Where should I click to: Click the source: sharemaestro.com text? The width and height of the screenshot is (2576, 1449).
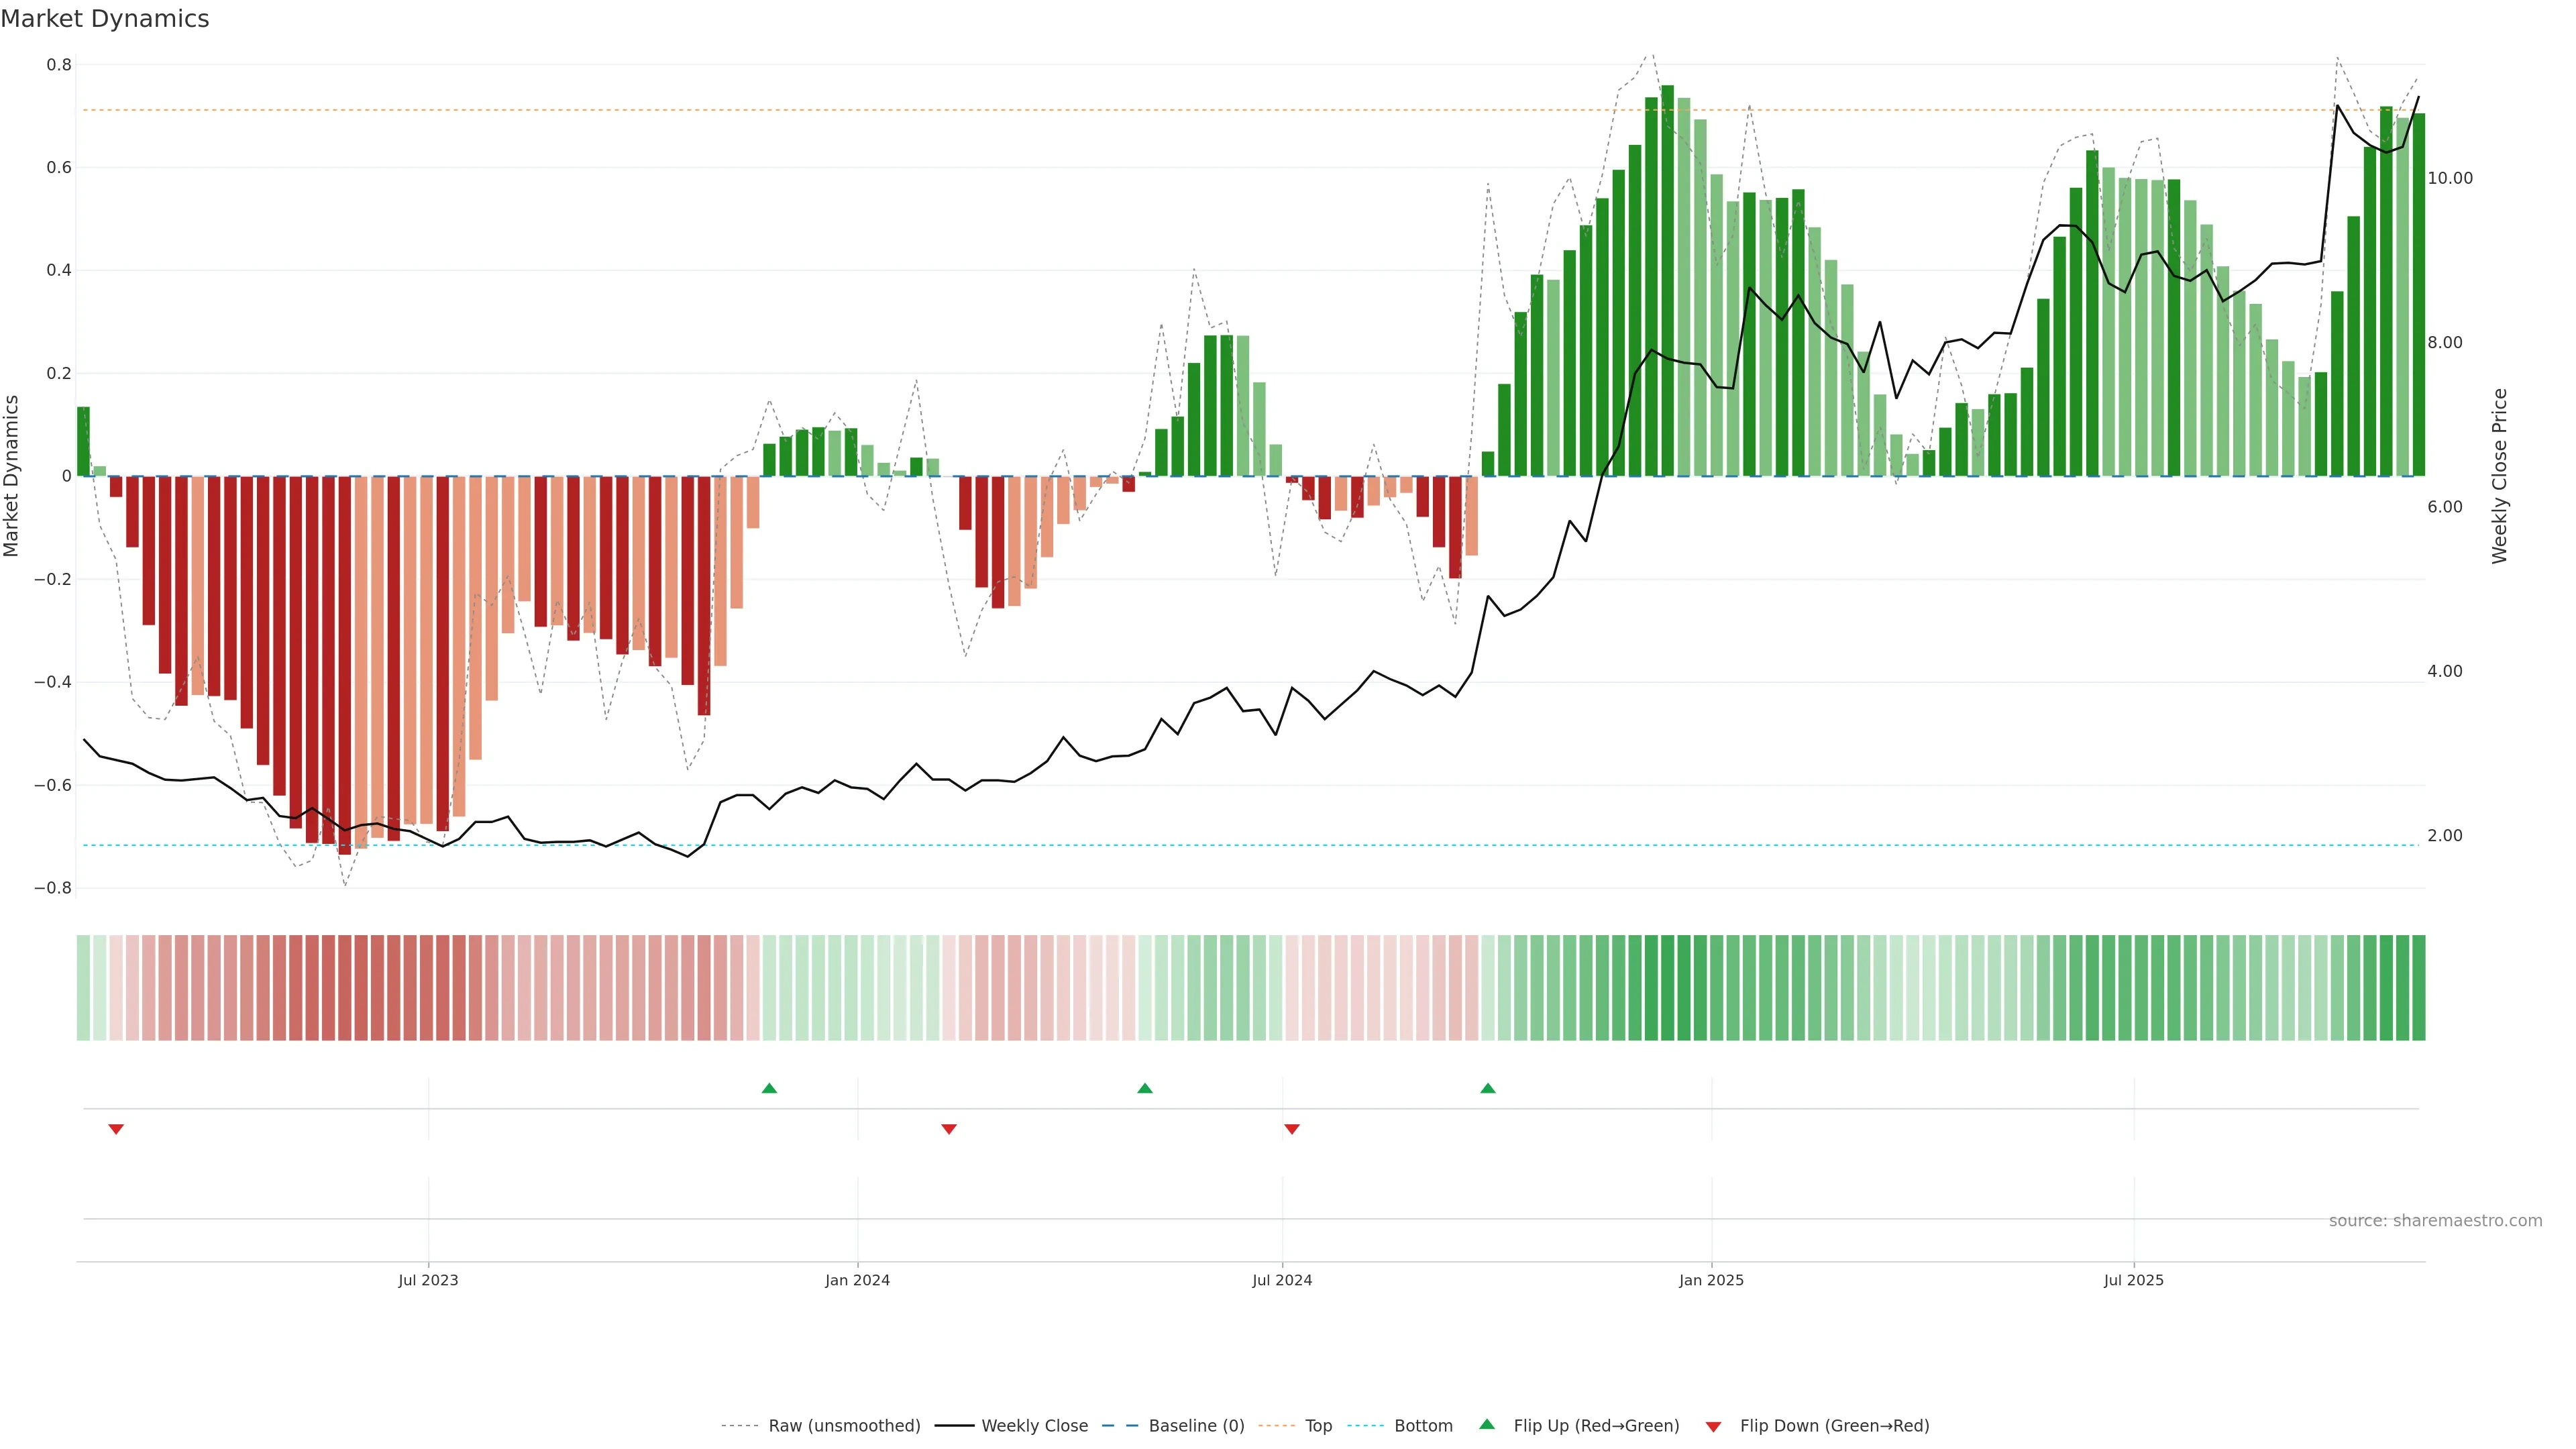click(2435, 1221)
